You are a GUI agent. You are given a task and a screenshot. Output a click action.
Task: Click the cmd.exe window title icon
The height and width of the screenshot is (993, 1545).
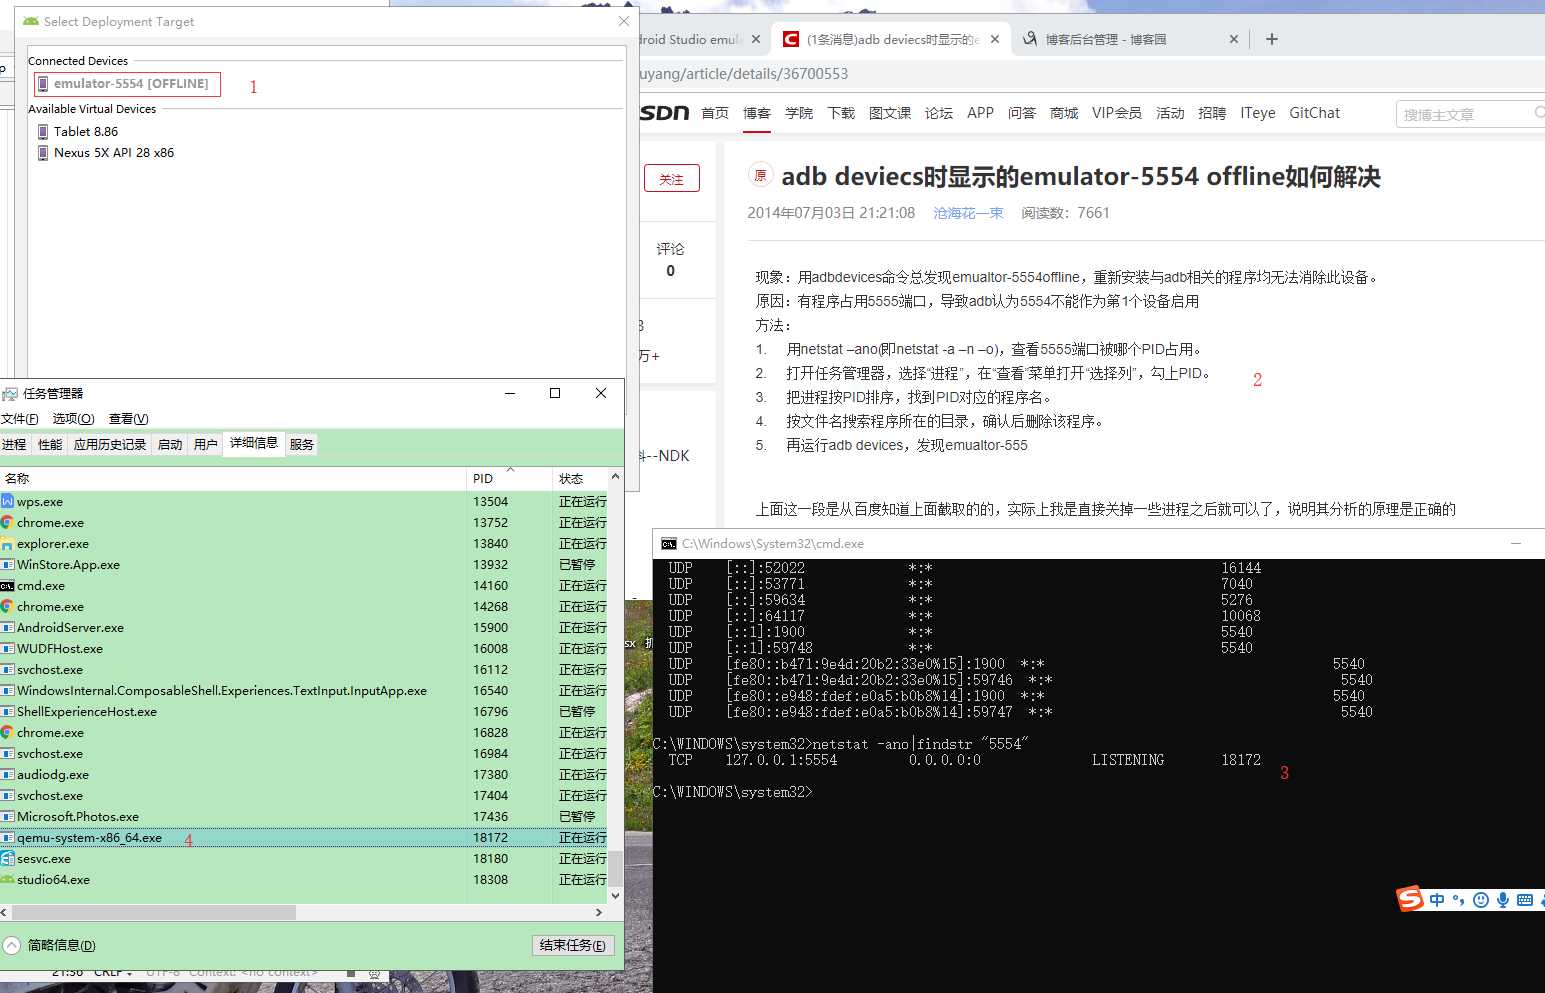668,544
